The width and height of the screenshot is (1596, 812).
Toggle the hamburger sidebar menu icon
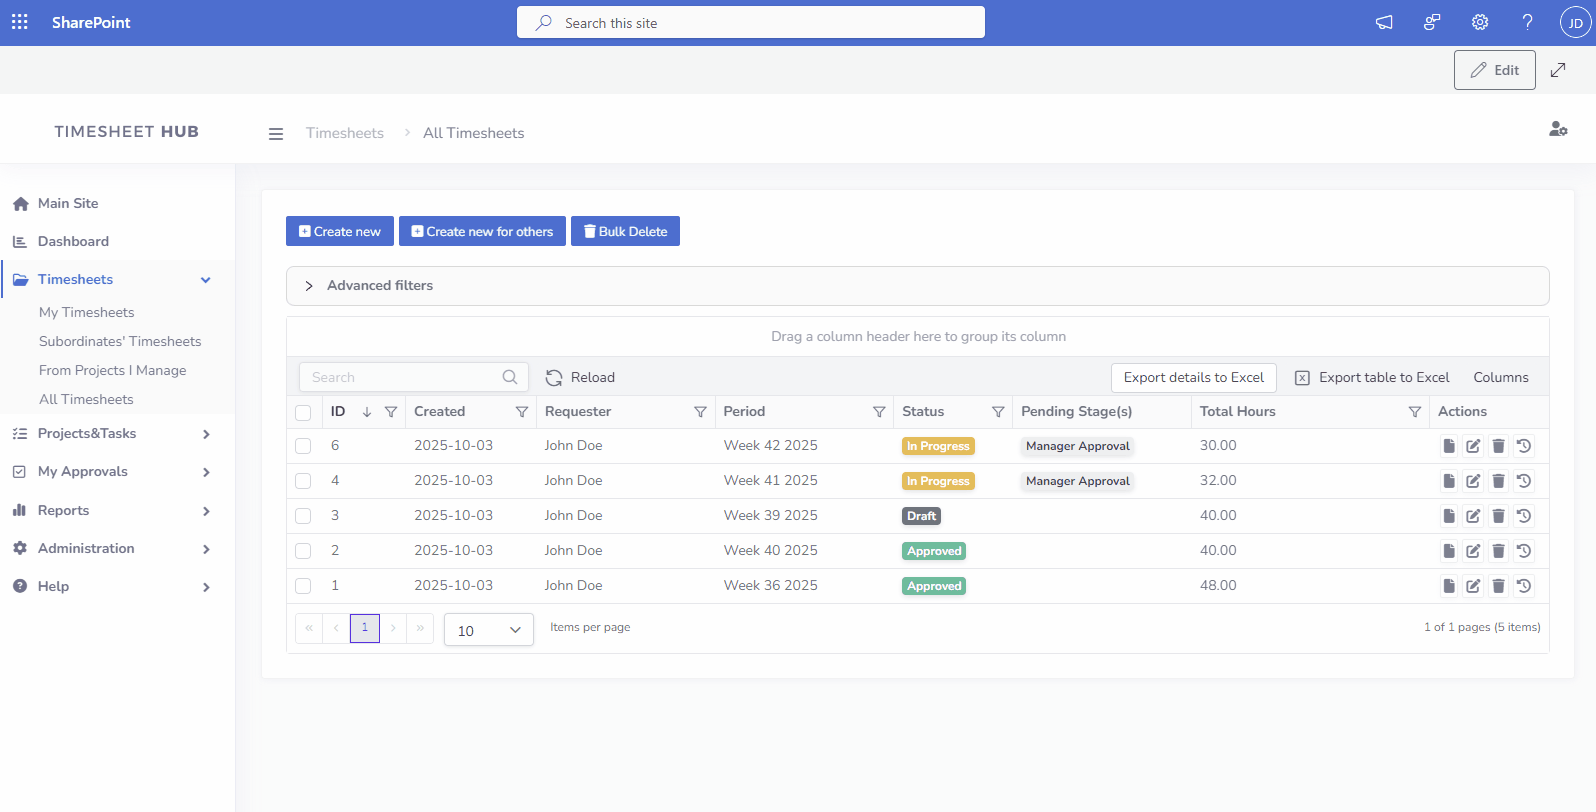click(x=276, y=134)
